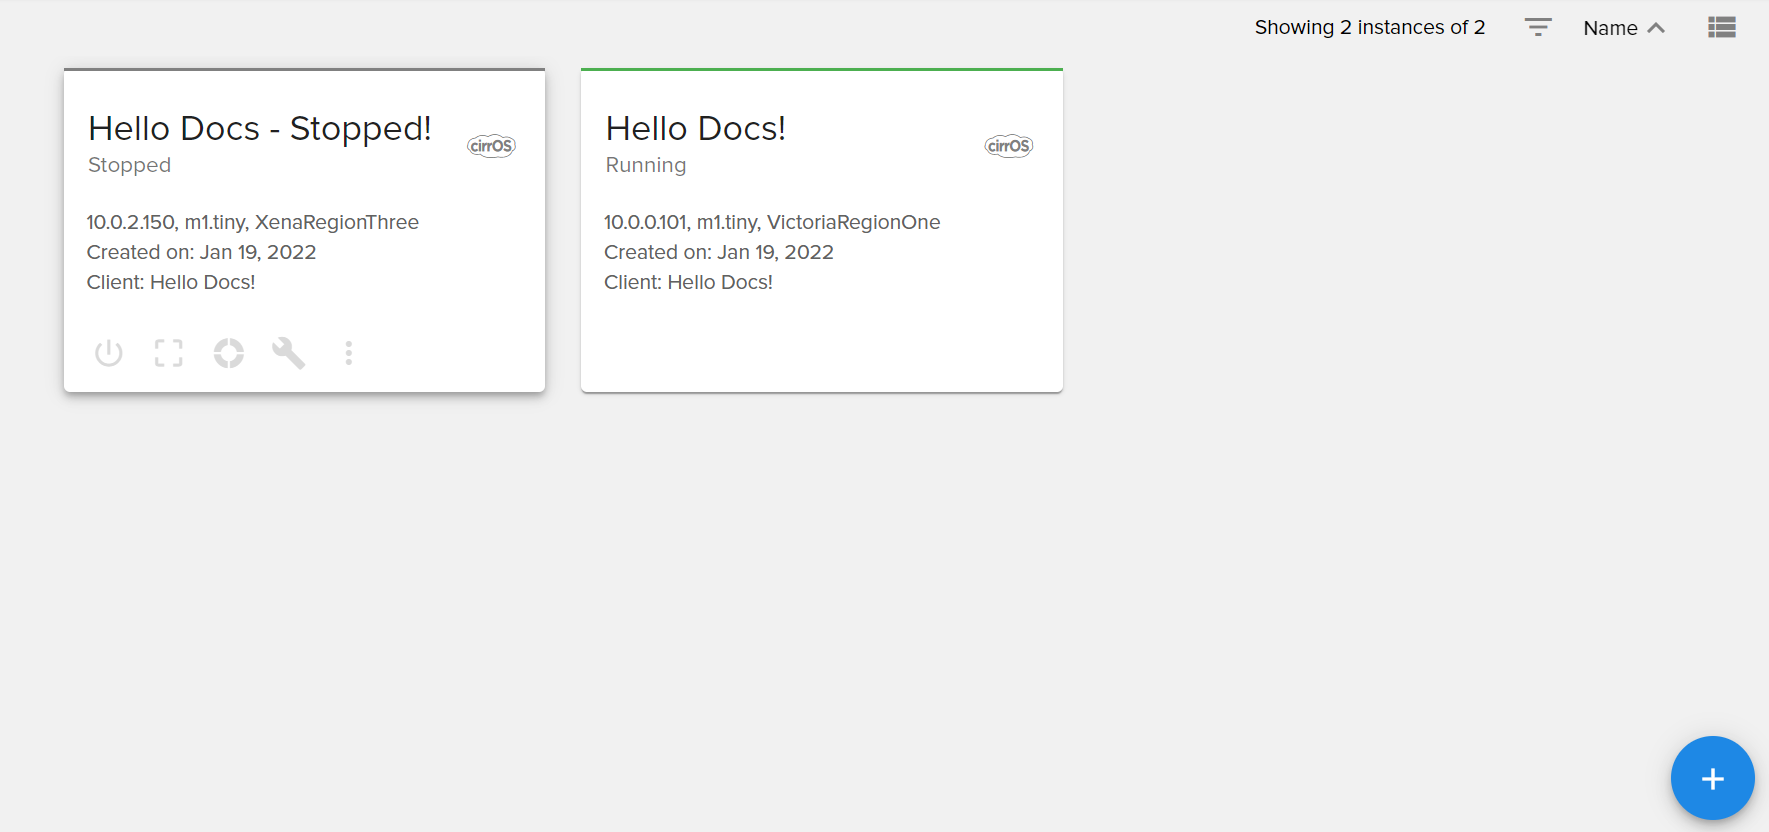
Task: Click the blue add instance button
Action: click(x=1712, y=778)
